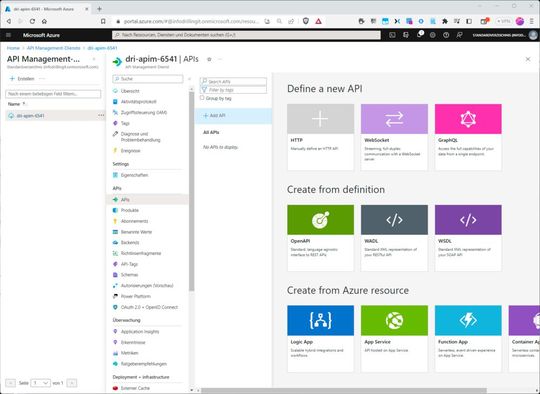
Task: Favorite dri-apim-6541 with the star icon
Action: pyautogui.click(x=209, y=59)
